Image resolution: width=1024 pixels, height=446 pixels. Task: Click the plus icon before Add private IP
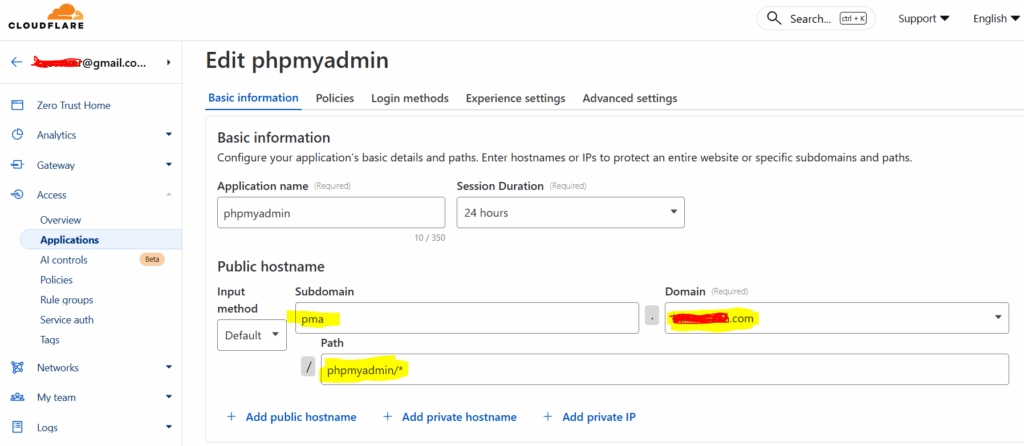point(548,417)
